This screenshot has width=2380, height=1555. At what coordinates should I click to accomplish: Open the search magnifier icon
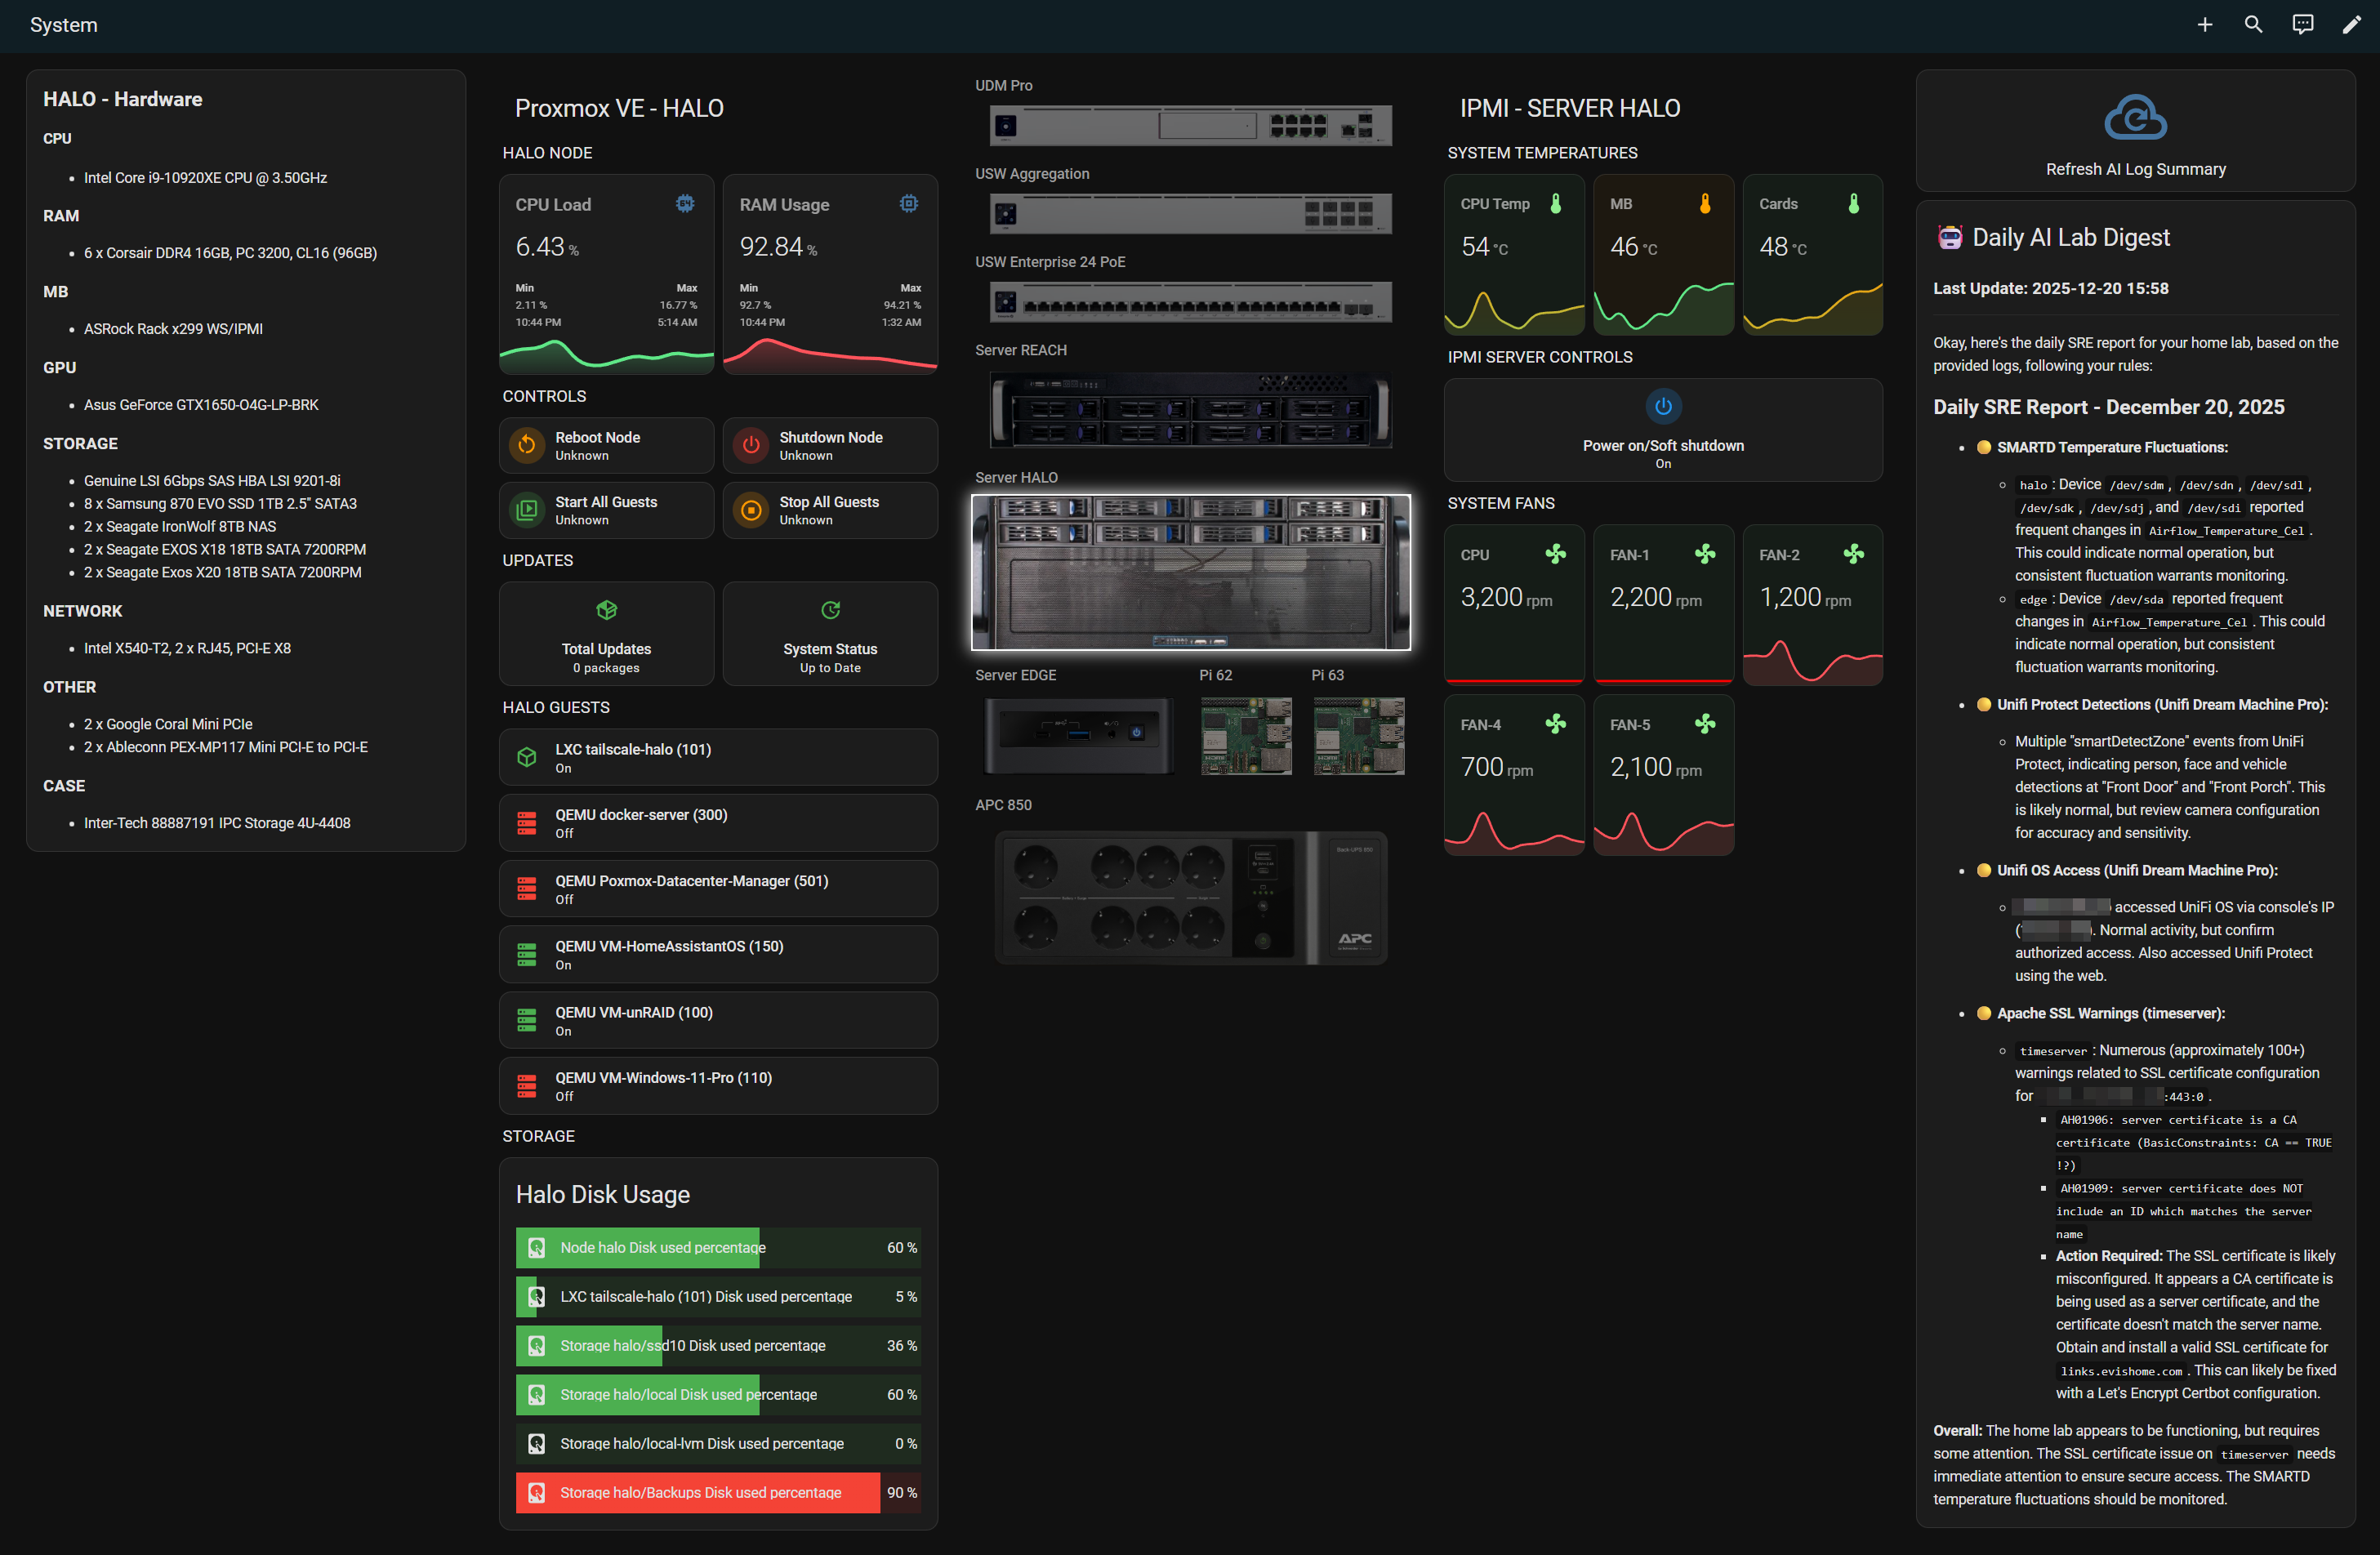tap(2253, 25)
